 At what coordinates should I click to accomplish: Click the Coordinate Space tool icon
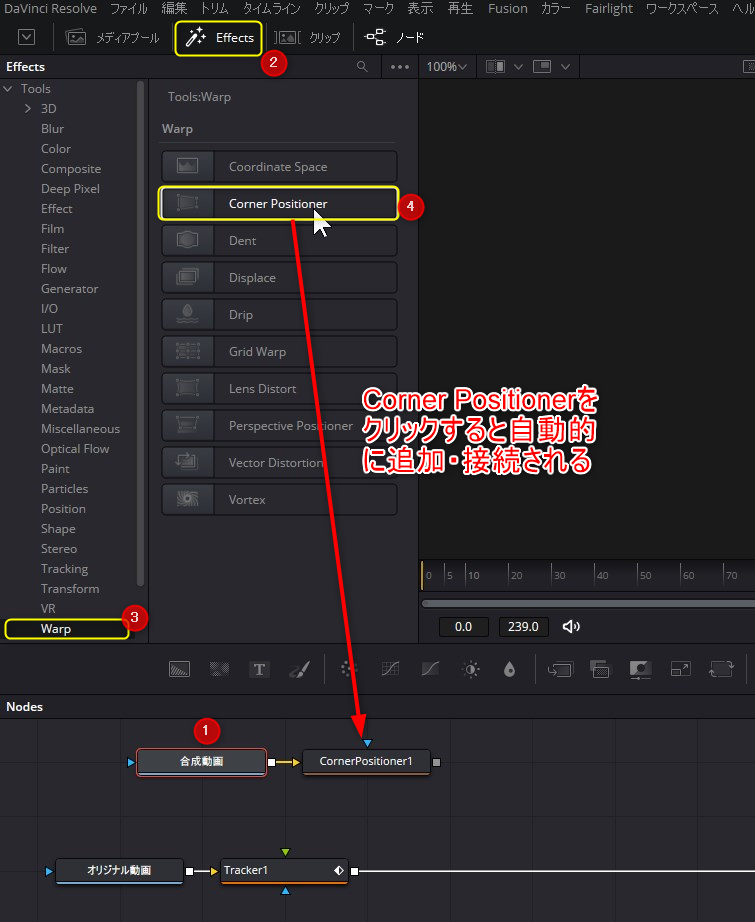pos(188,166)
